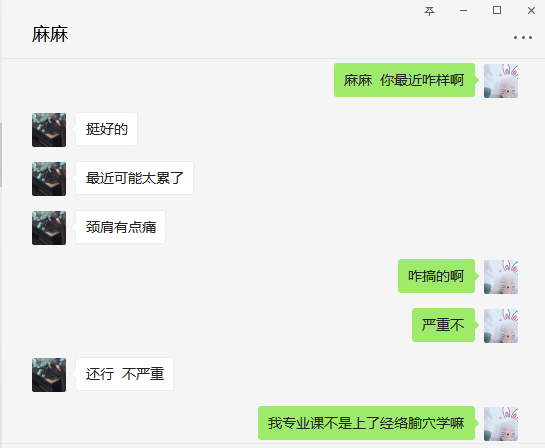The width and height of the screenshot is (545, 448).
Task: Click the 麻麻 chat title
Action: coord(50,34)
